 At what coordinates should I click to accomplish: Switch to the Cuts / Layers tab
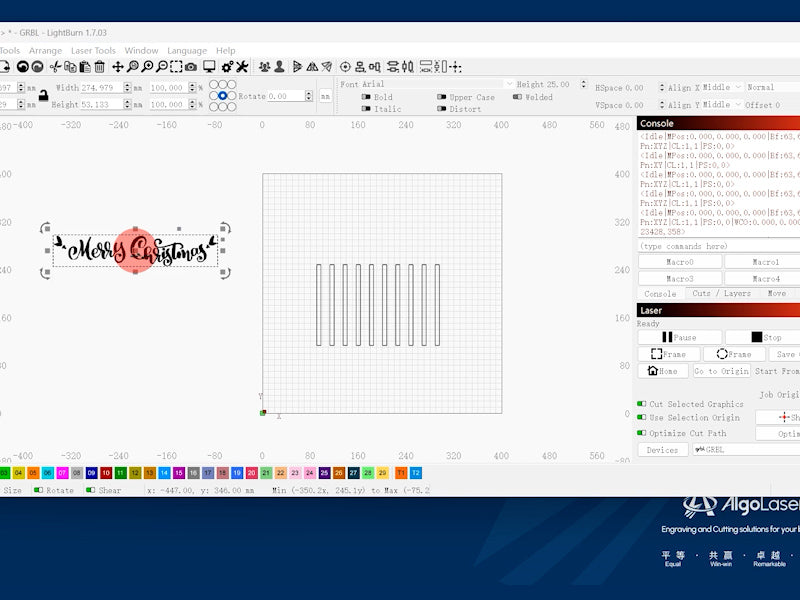click(x=721, y=293)
